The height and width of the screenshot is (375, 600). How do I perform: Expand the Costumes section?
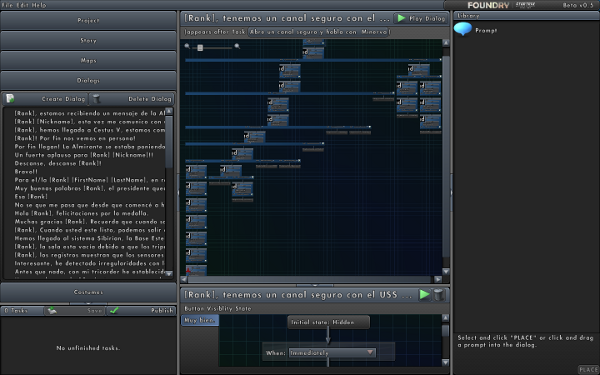tap(88, 292)
